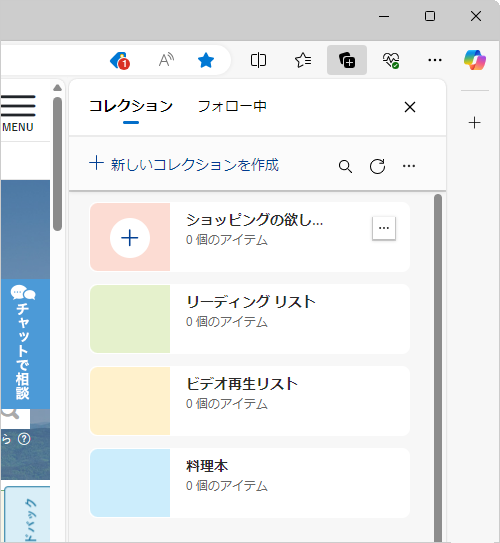
Task: Minimize the browser window
Action: coord(384,16)
